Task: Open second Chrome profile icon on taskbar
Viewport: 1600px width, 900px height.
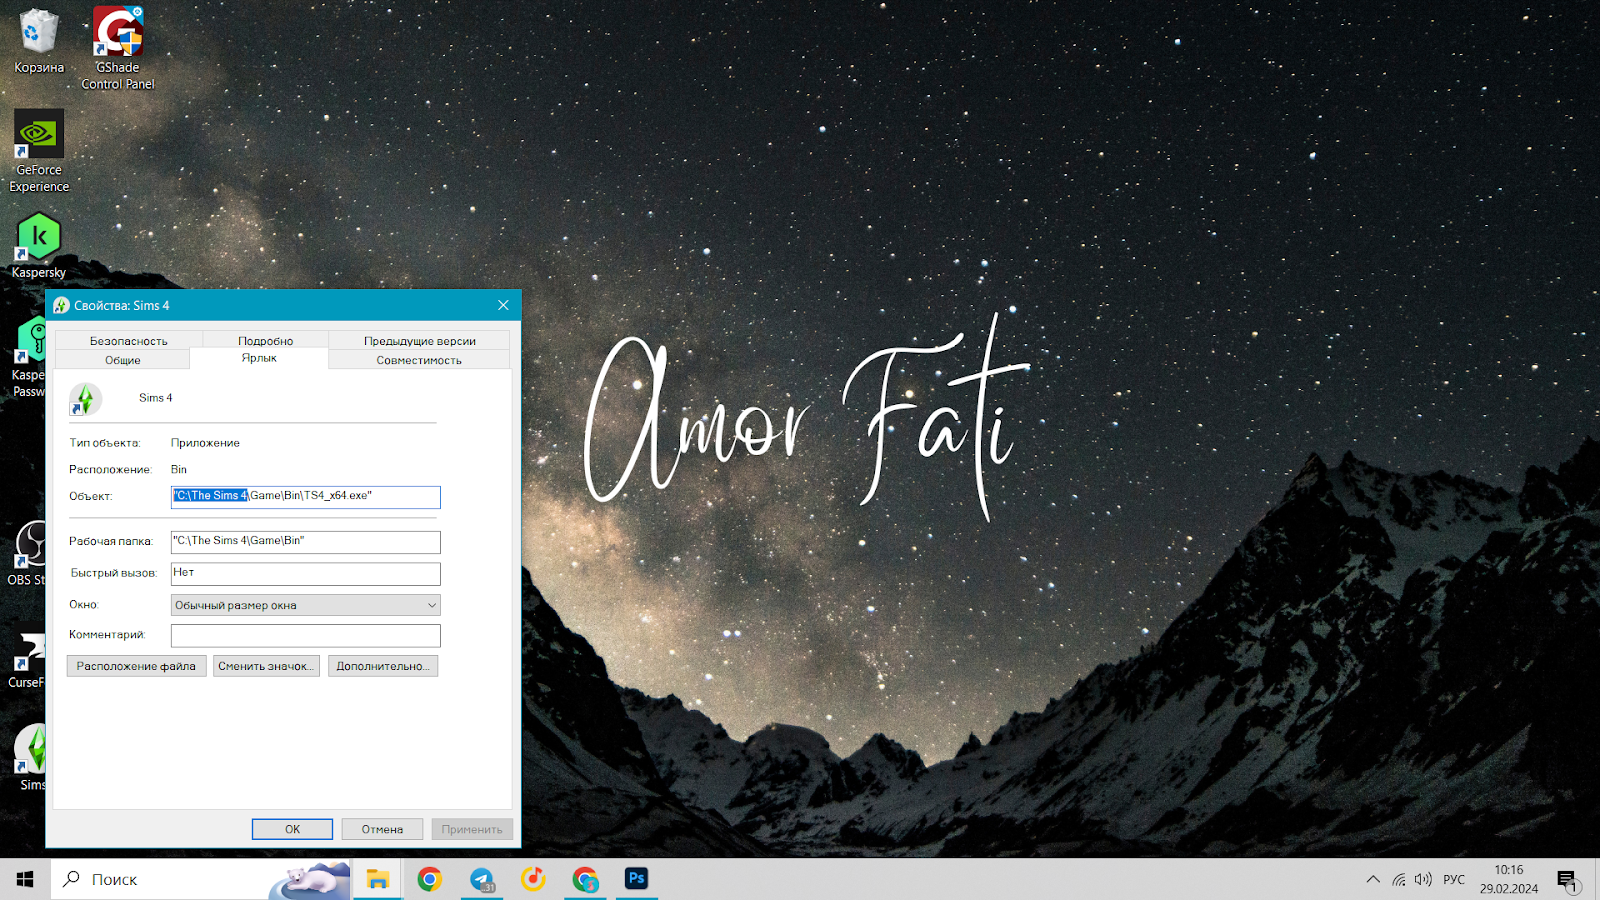Action: tap(585, 879)
